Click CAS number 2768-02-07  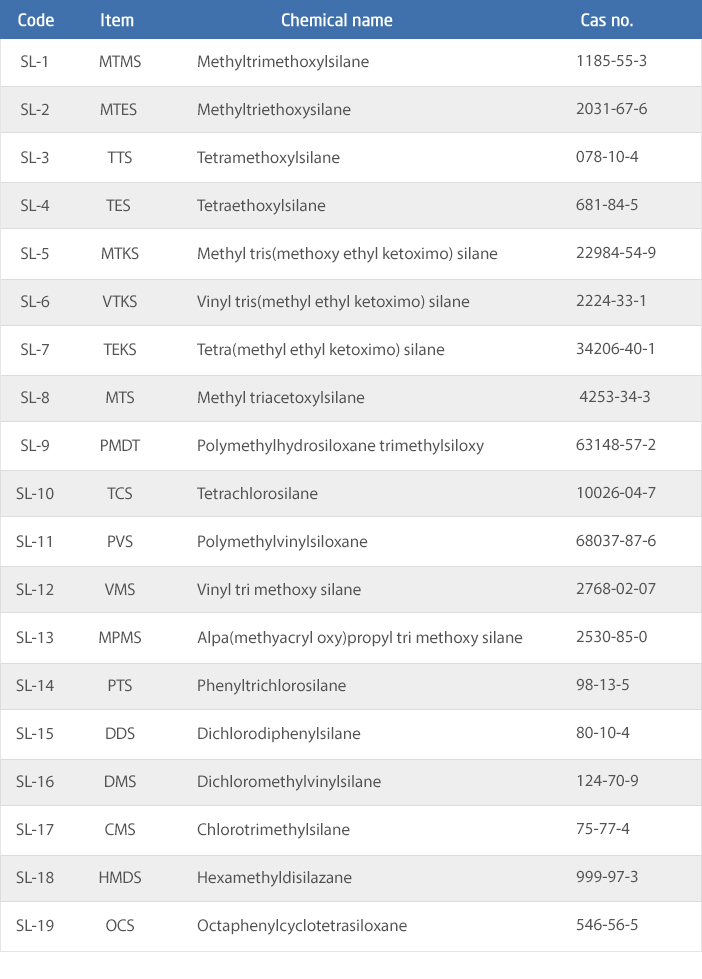click(616, 590)
